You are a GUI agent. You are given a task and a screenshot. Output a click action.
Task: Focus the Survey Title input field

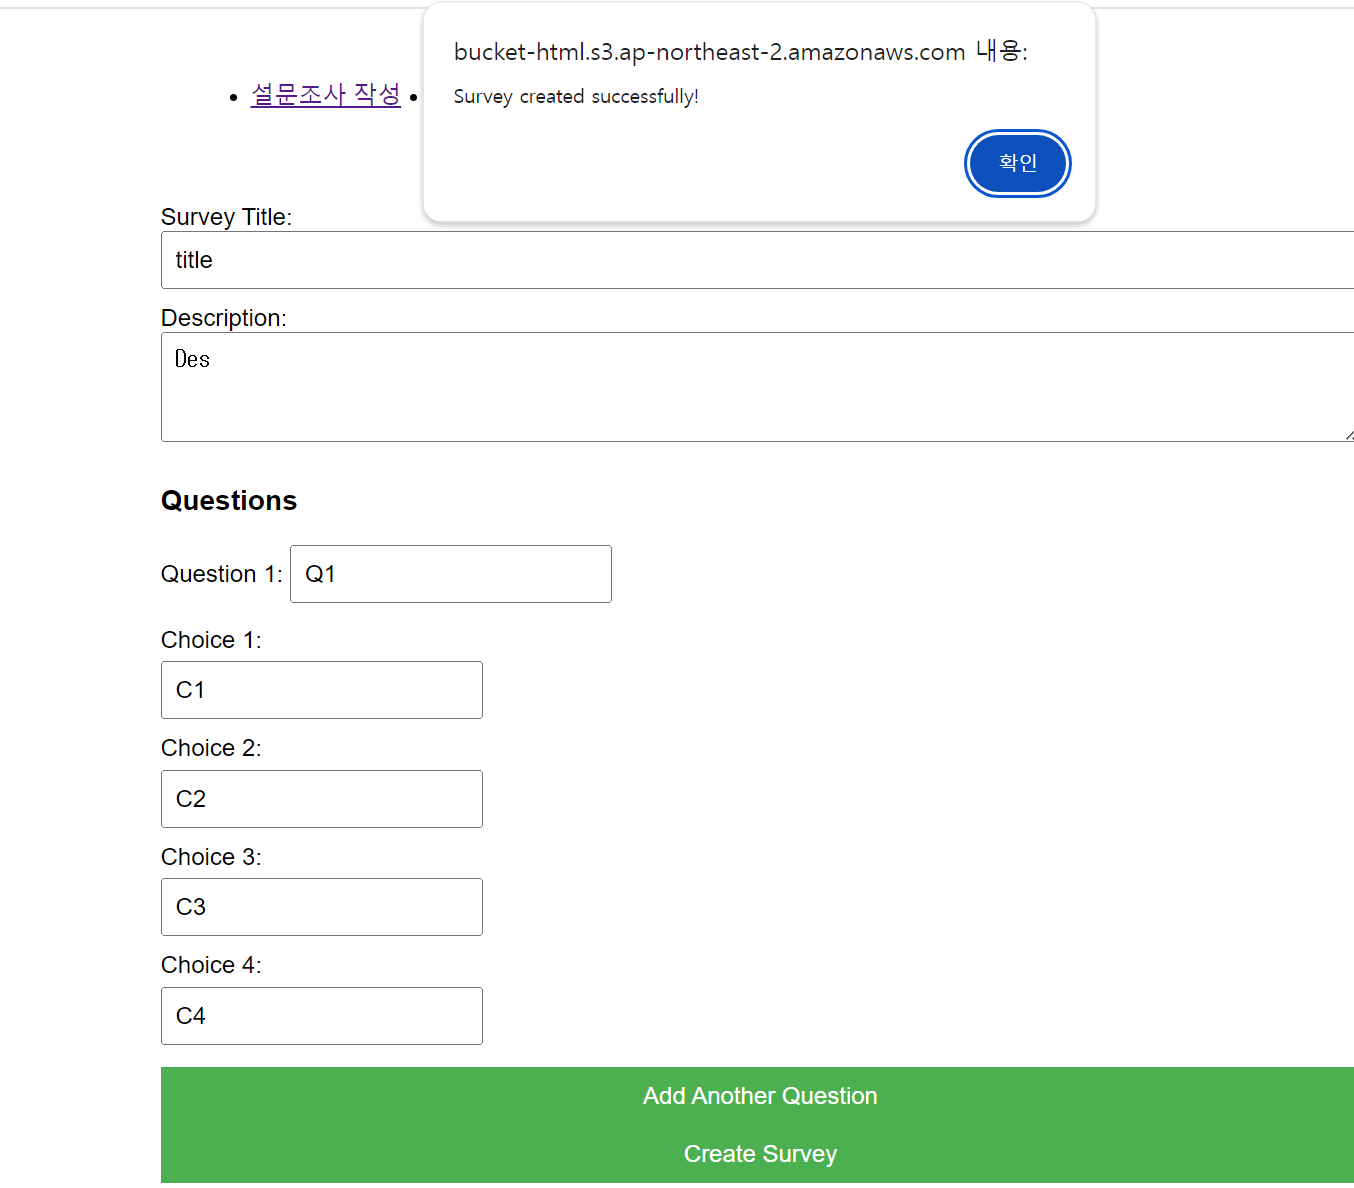(x=757, y=260)
